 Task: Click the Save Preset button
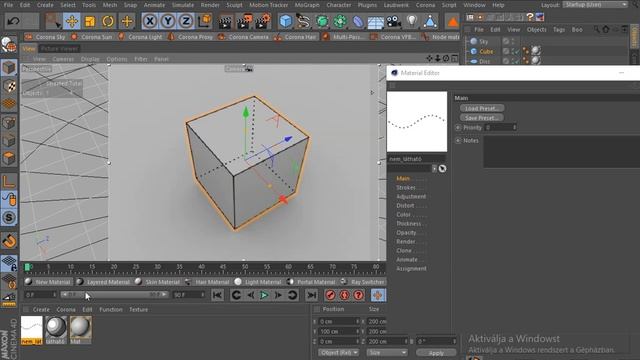[482, 118]
